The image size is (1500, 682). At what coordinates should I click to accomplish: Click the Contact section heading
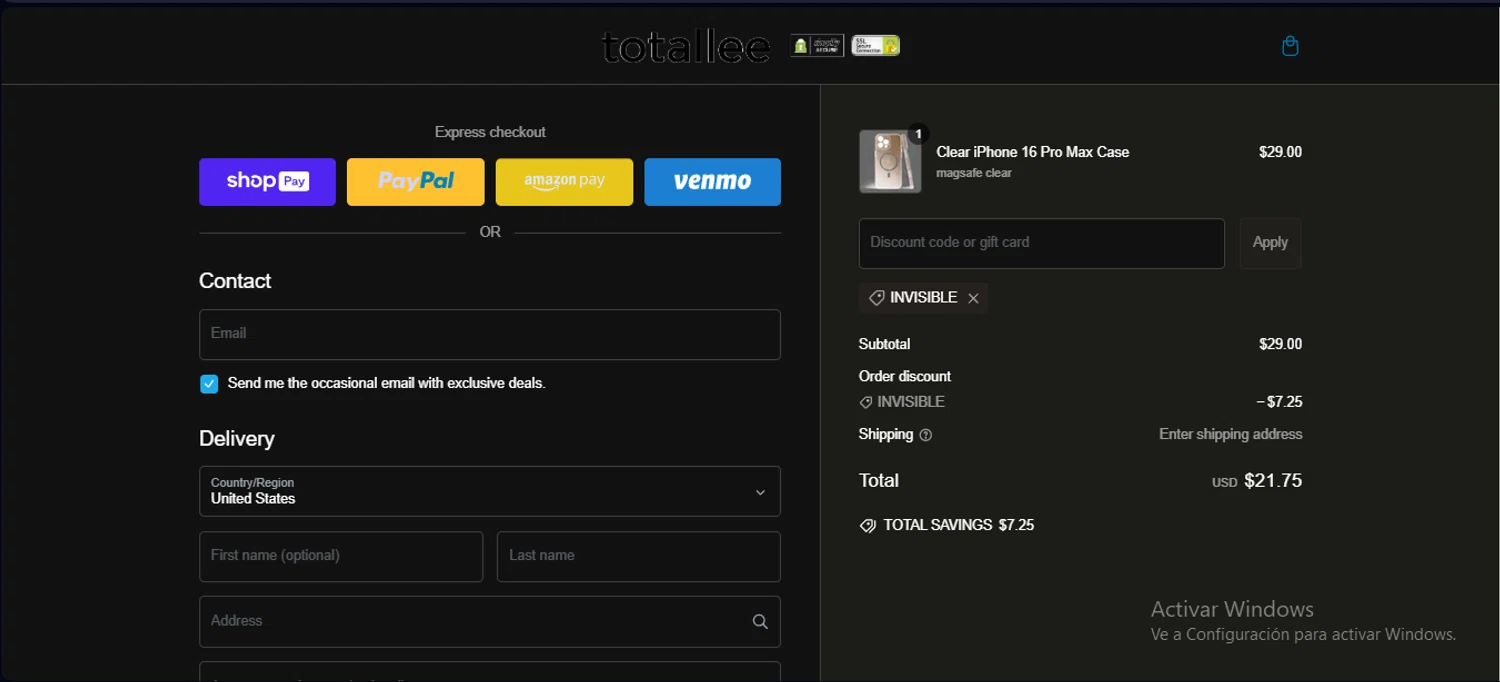(235, 281)
